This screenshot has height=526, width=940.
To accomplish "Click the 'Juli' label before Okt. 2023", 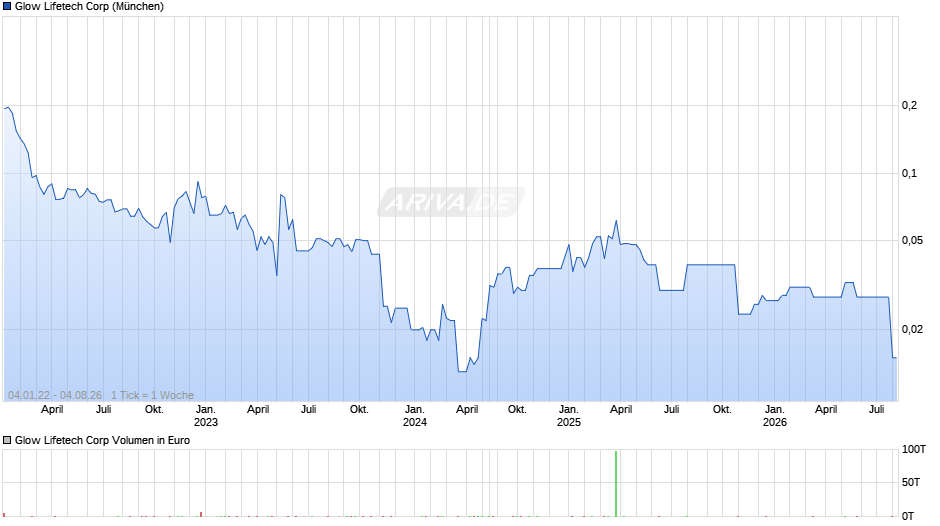I will pyautogui.click(x=309, y=409).
